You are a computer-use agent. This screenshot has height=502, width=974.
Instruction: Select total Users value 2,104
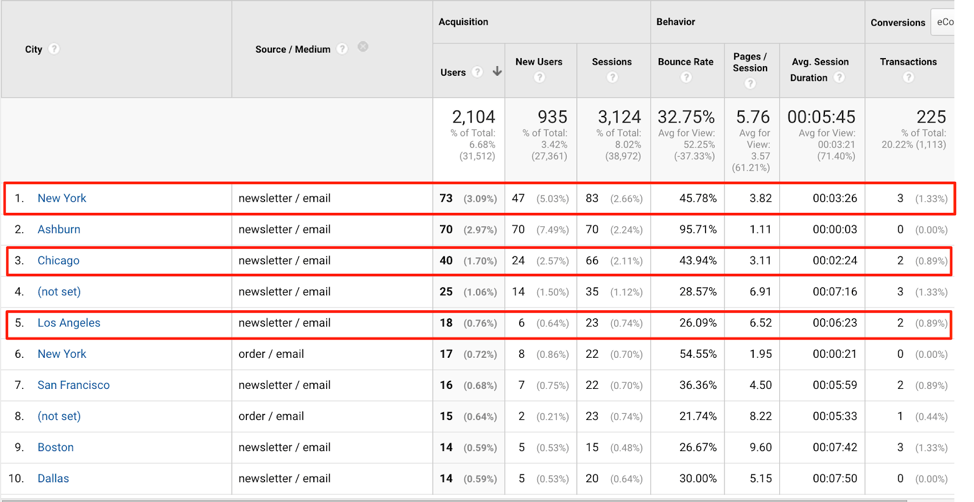(x=473, y=117)
